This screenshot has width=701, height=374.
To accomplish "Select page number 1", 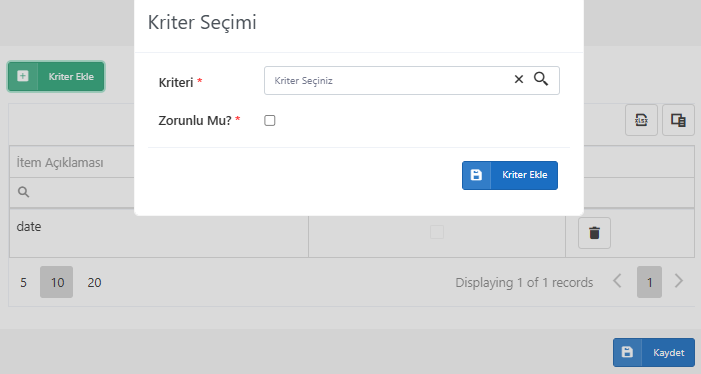I will coord(650,282).
